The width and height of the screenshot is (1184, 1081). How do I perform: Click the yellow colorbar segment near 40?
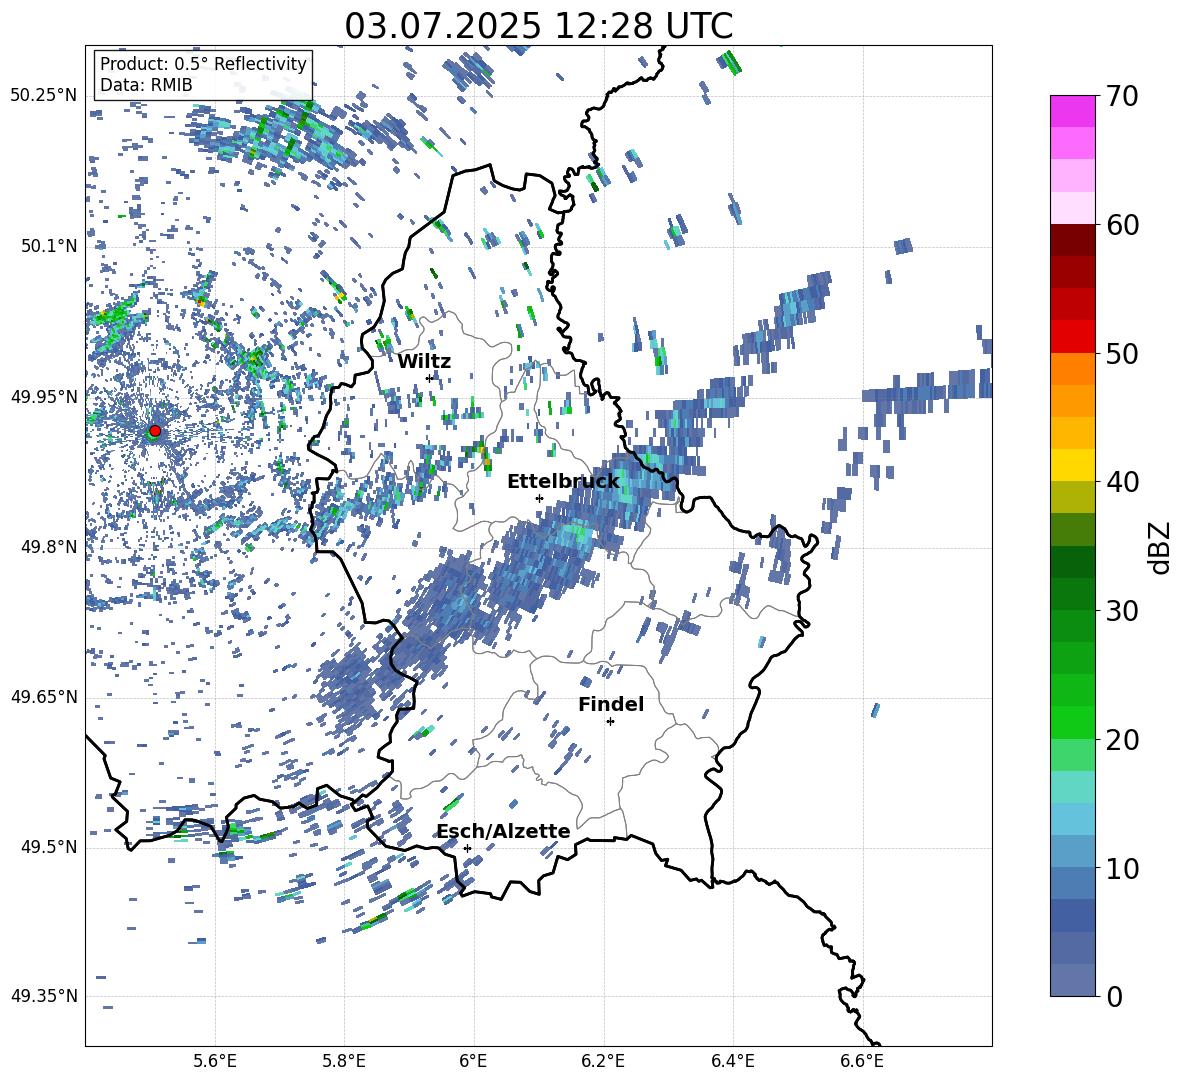(x=1072, y=465)
